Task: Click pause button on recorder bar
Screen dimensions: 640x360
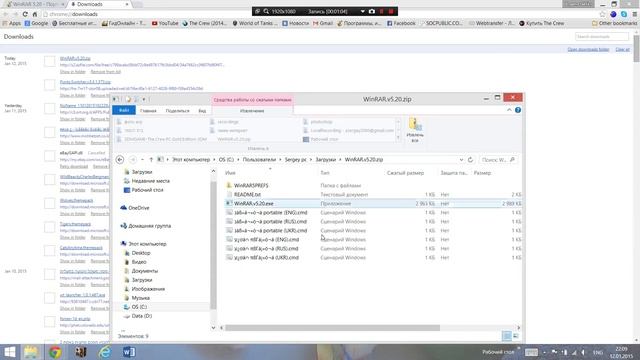Action: pyautogui.click(x=382, y=11)
